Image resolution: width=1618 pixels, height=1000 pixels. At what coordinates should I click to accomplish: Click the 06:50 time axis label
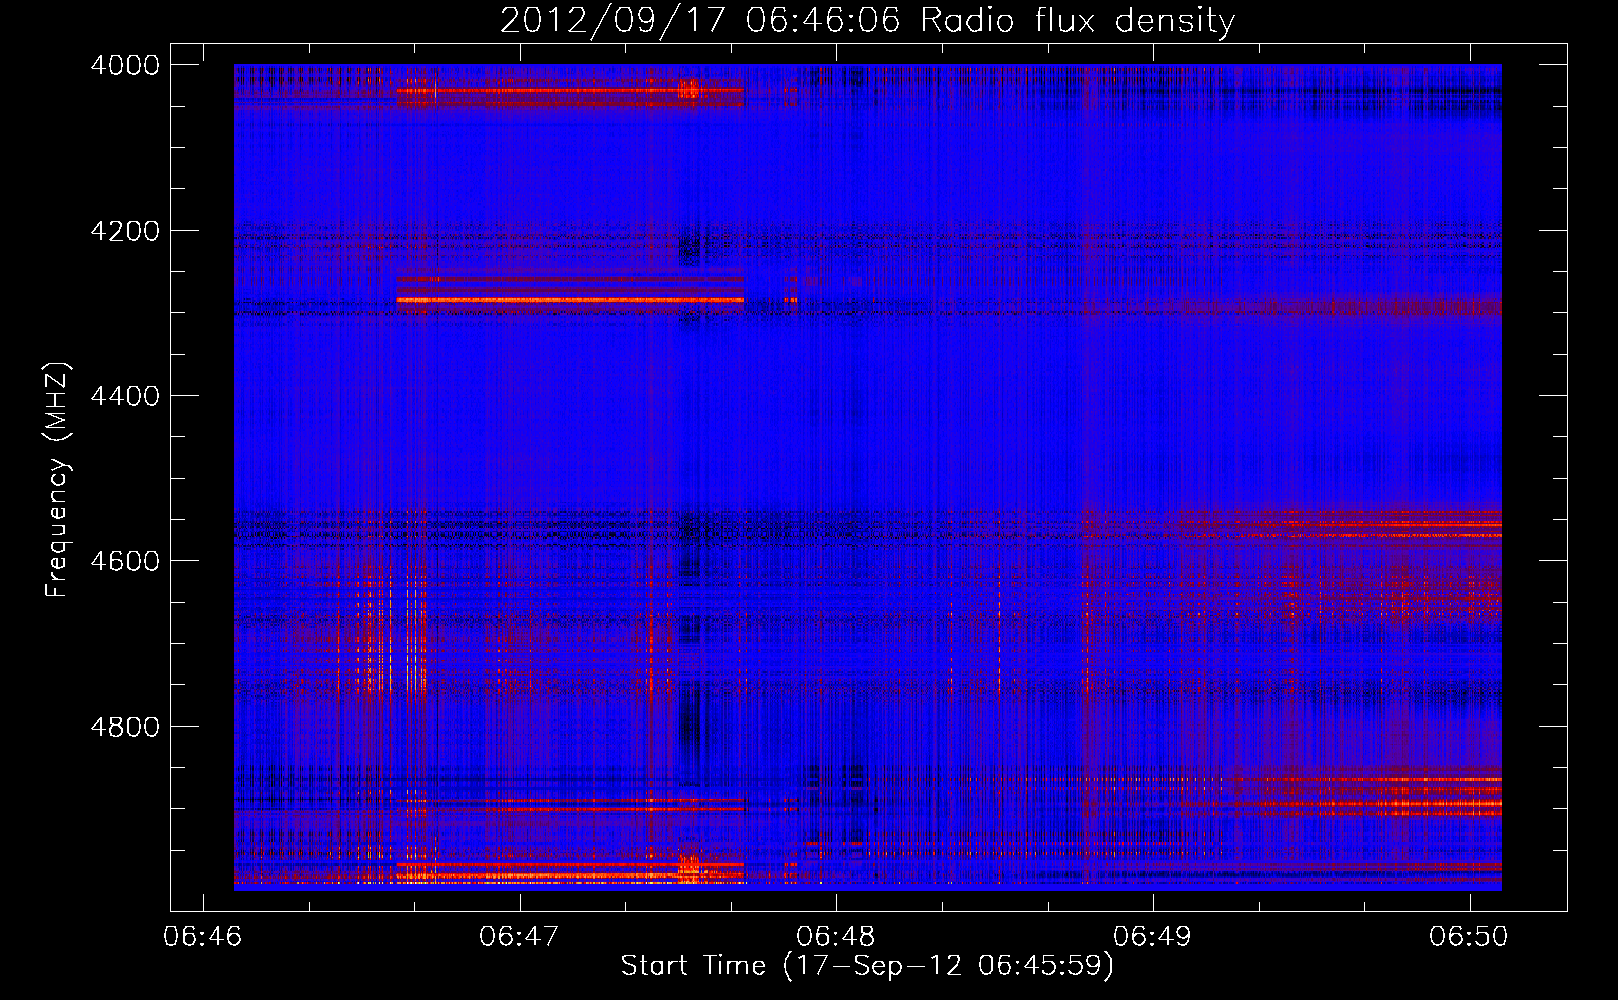1469,936
